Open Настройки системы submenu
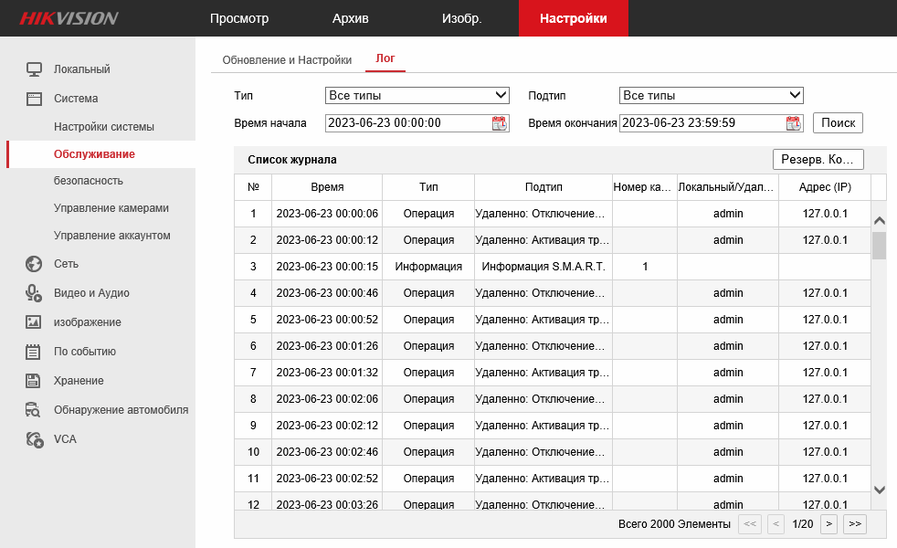 (x=104, y=126)
